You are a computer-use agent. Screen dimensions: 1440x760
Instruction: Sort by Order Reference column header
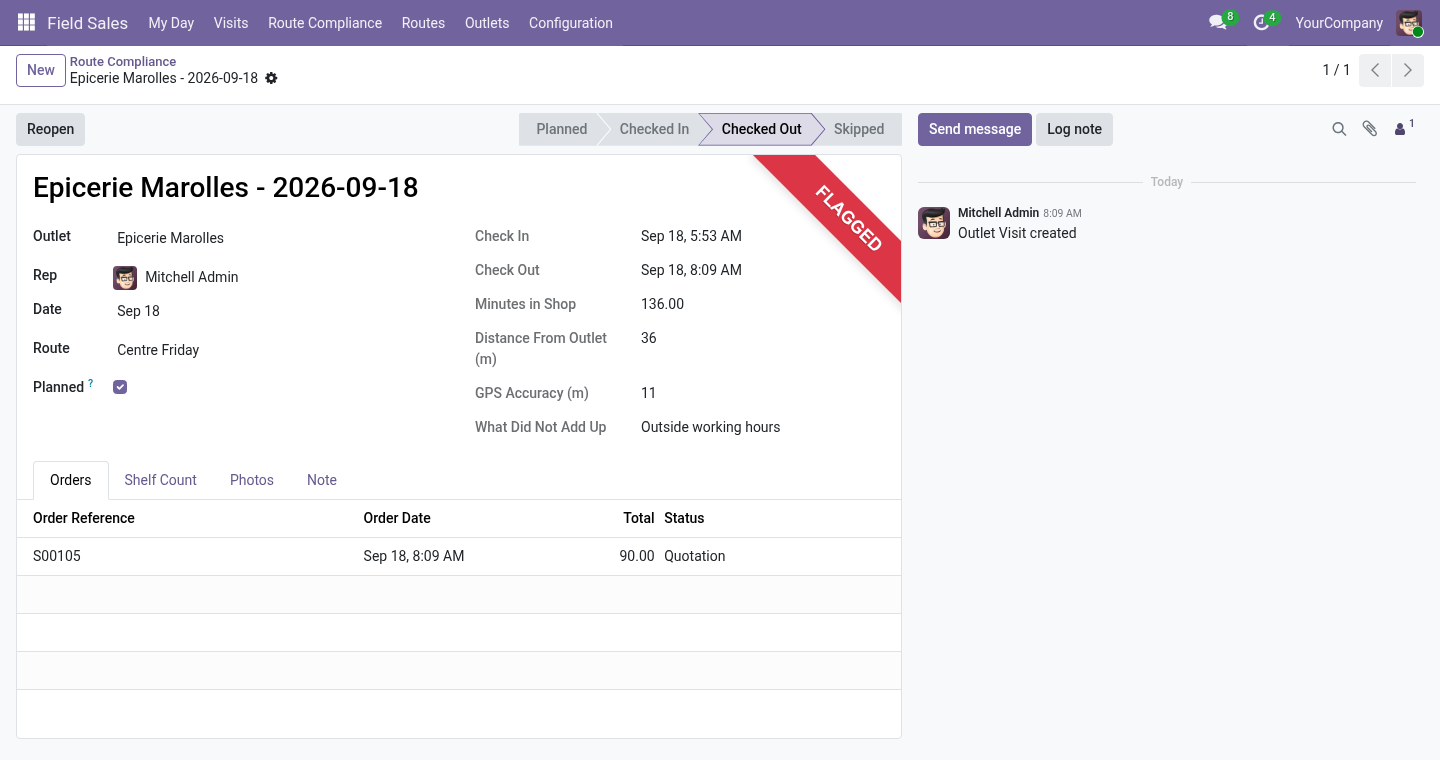84,518
